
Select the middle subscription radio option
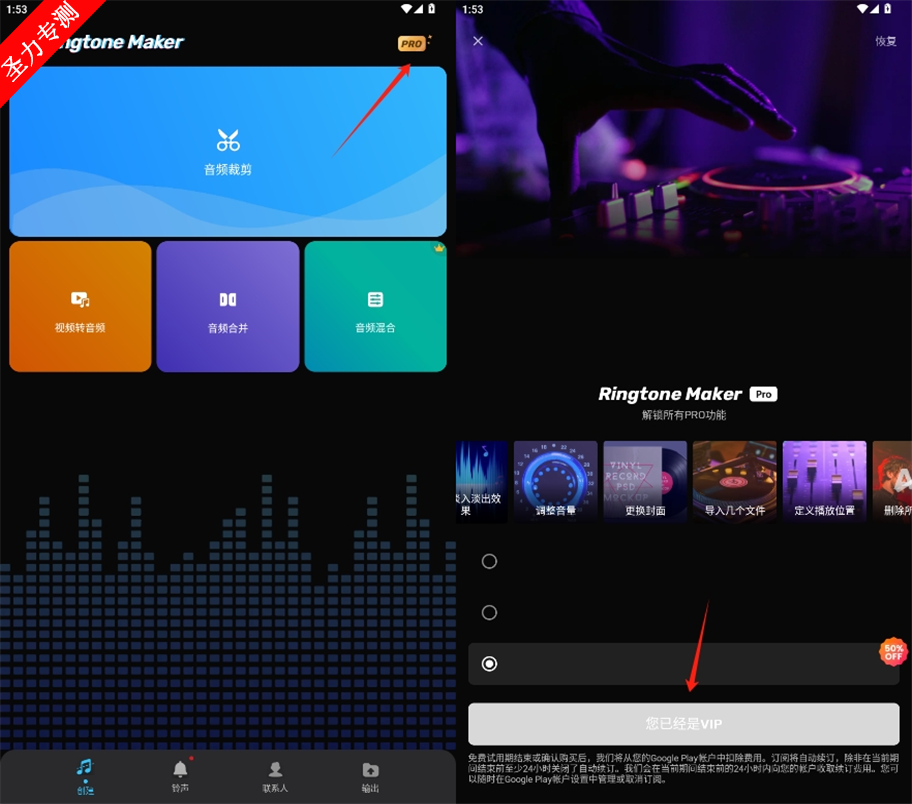pyautogui.click(x=489, y=613)
